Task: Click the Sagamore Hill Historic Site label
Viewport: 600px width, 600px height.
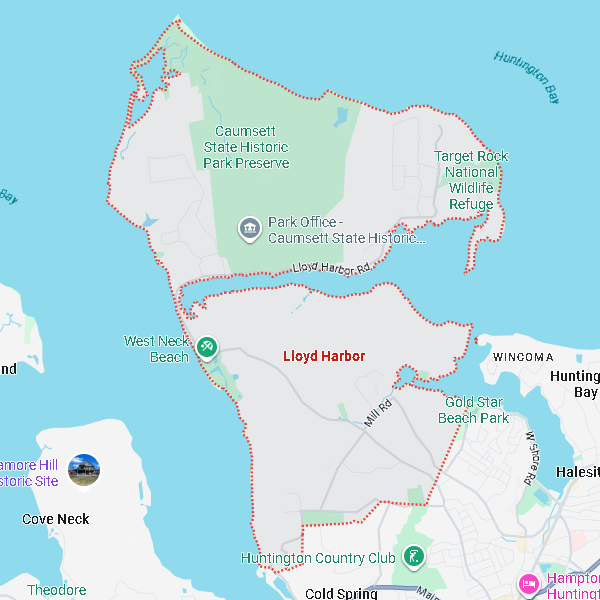Action: (29, 473)
